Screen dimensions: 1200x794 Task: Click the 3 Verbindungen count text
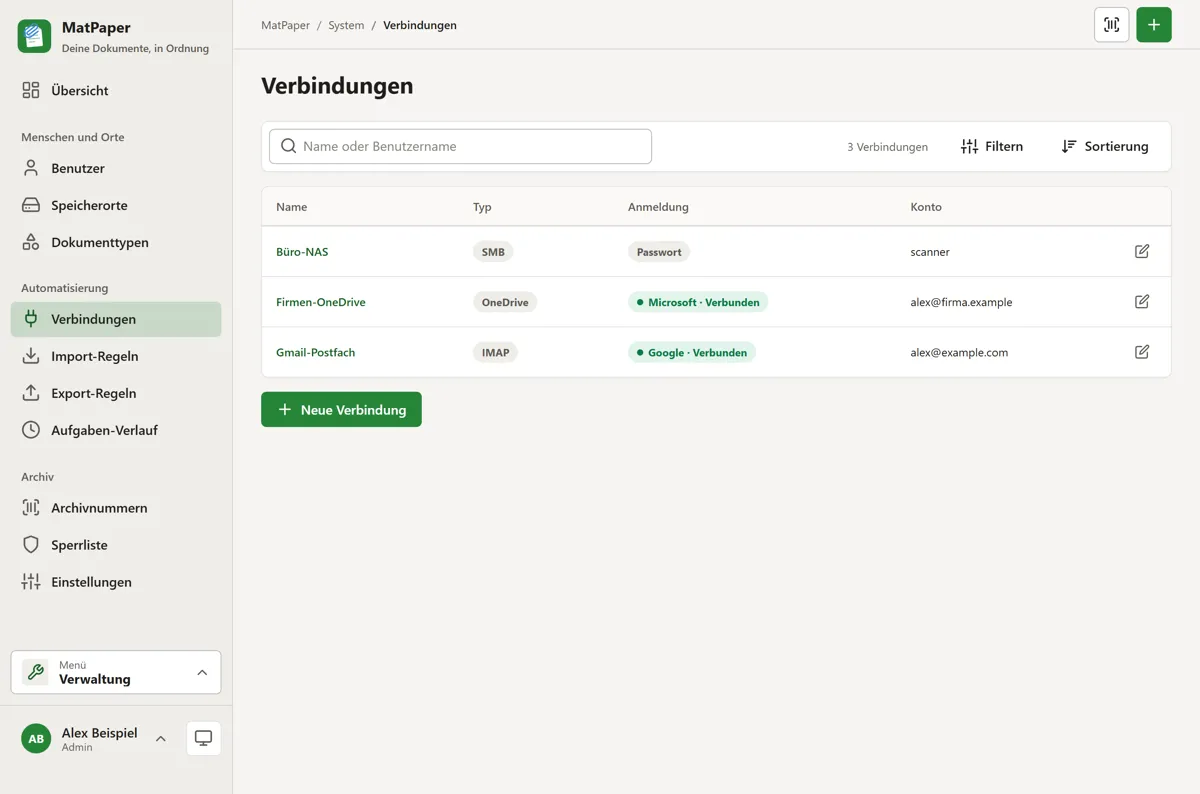click(887, 147)
